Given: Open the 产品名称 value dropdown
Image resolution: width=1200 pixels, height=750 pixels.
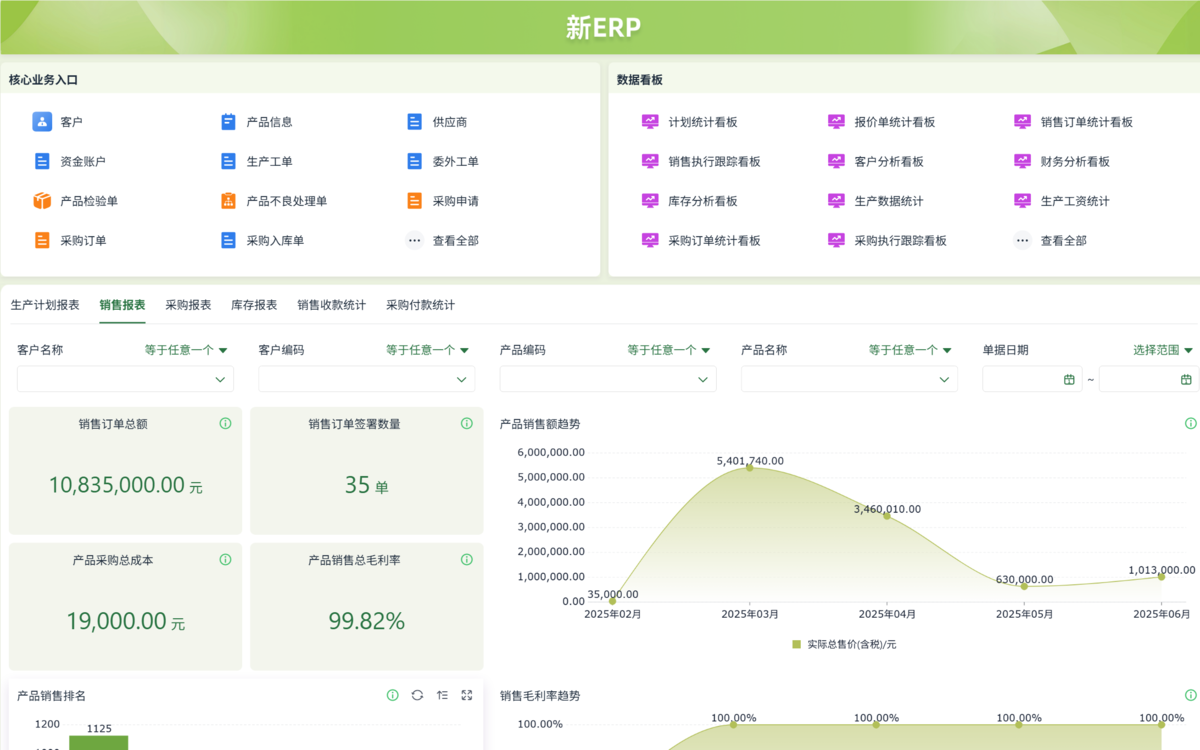Looking at the screenshot, I should (x=849, y=379).
